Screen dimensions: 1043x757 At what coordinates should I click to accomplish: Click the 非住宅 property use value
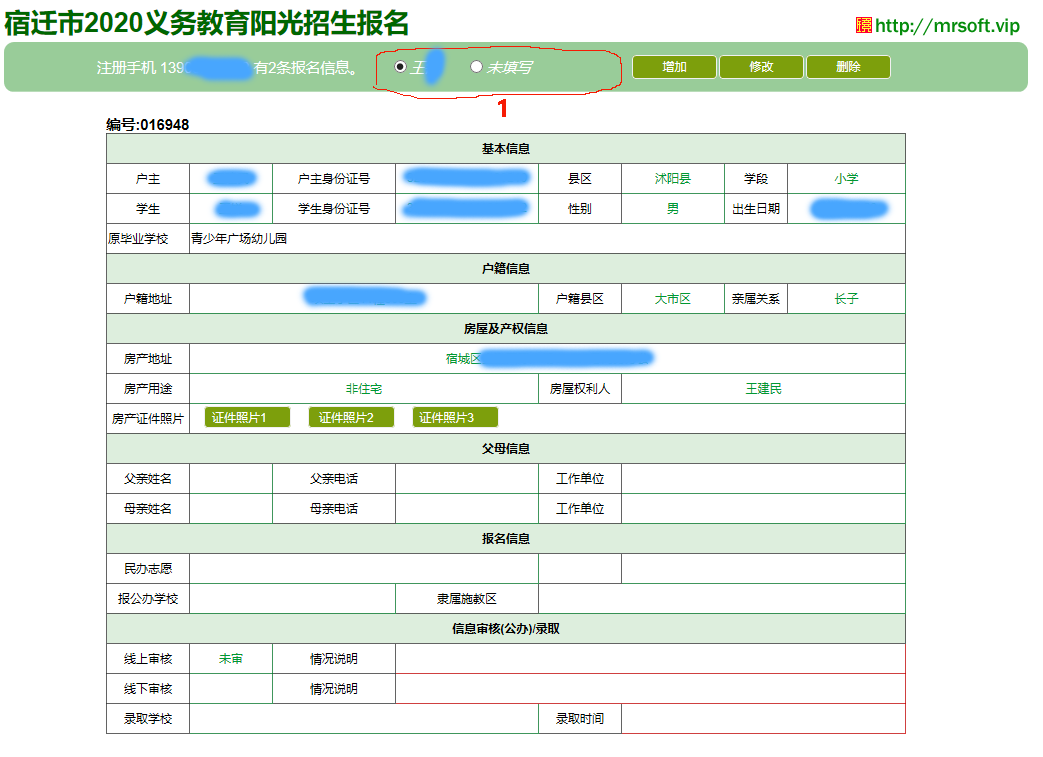364,389
